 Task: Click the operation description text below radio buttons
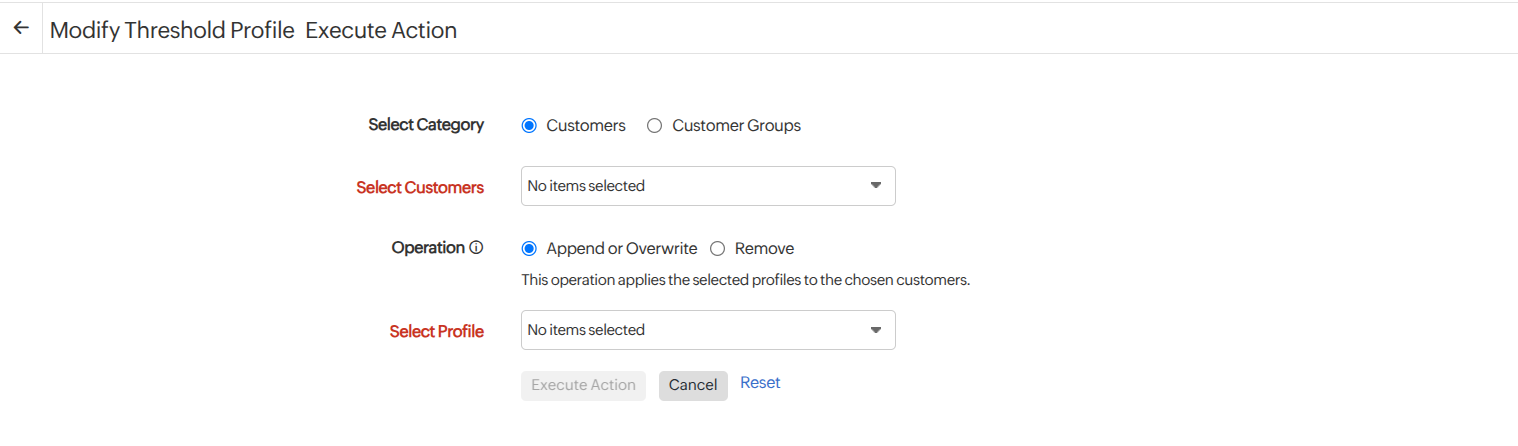(746, 280)
